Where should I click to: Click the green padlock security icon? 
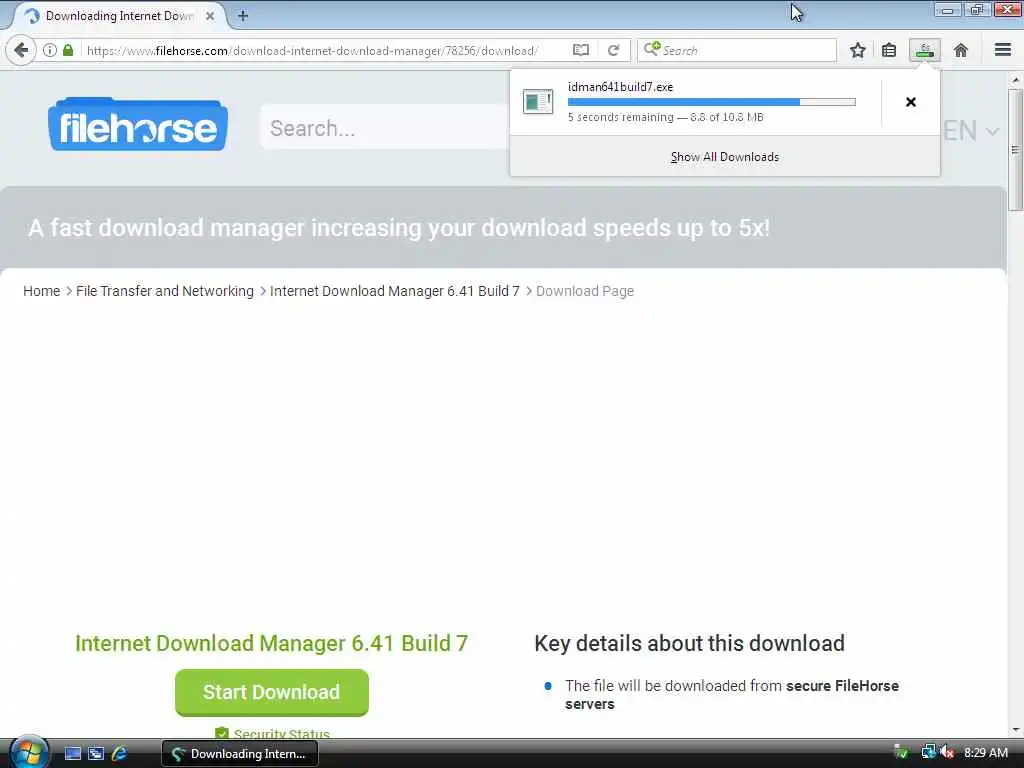point(68,50)
